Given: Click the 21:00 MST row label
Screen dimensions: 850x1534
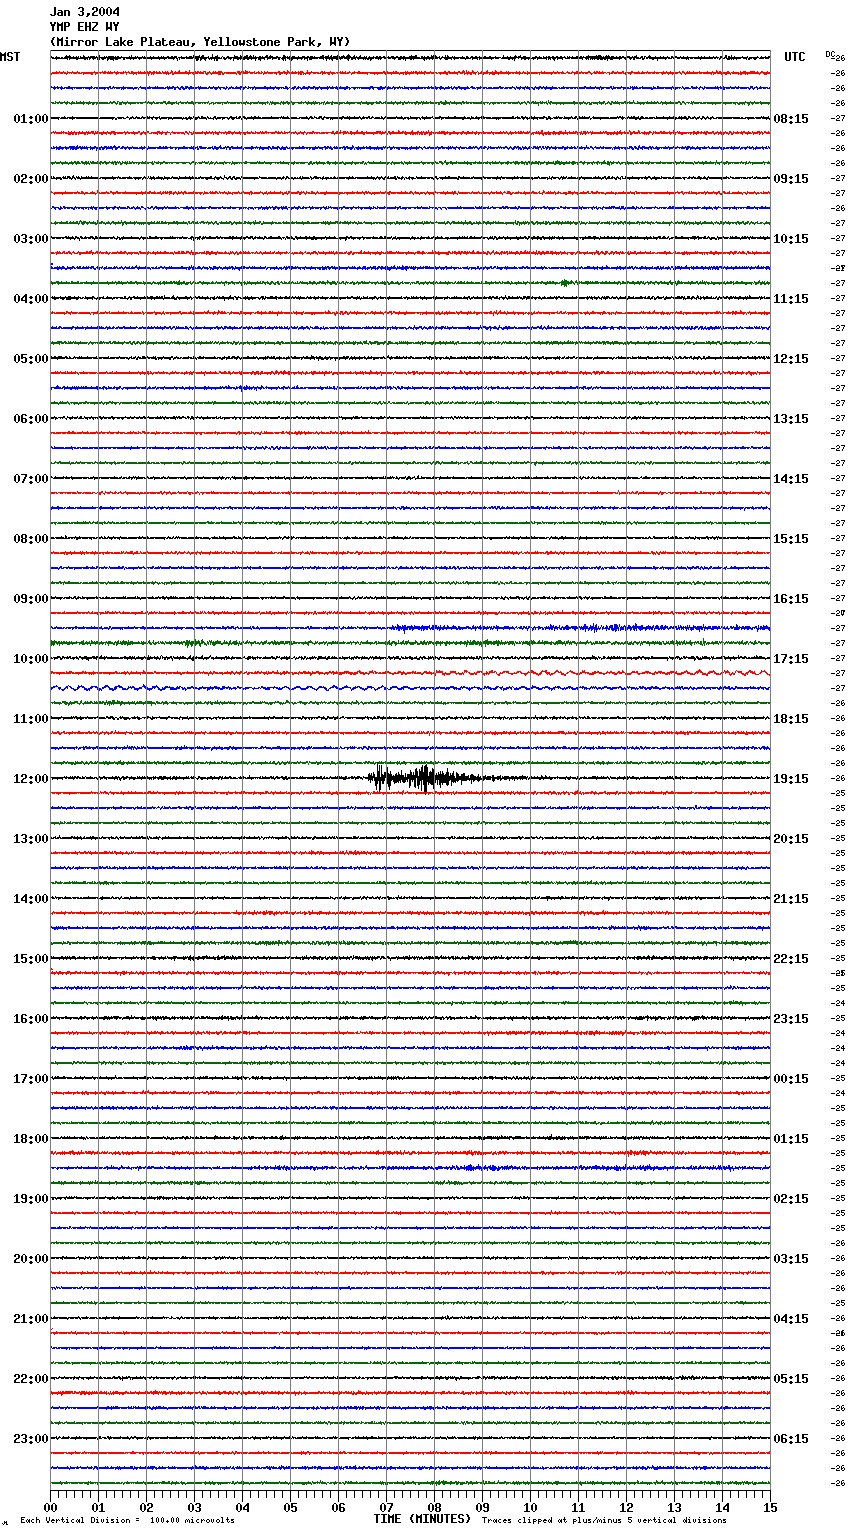Looking at the screenshot, I should coord(30,1319).
